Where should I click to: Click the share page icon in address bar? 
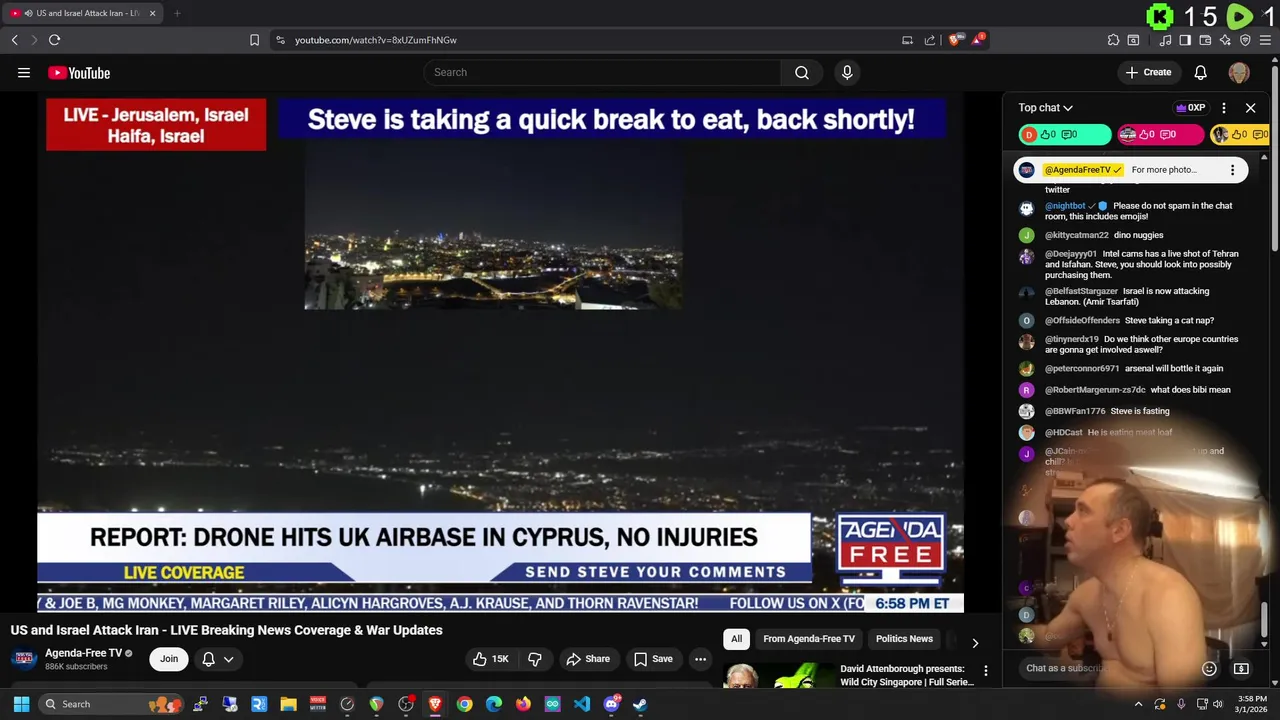(x=930, y=40)
